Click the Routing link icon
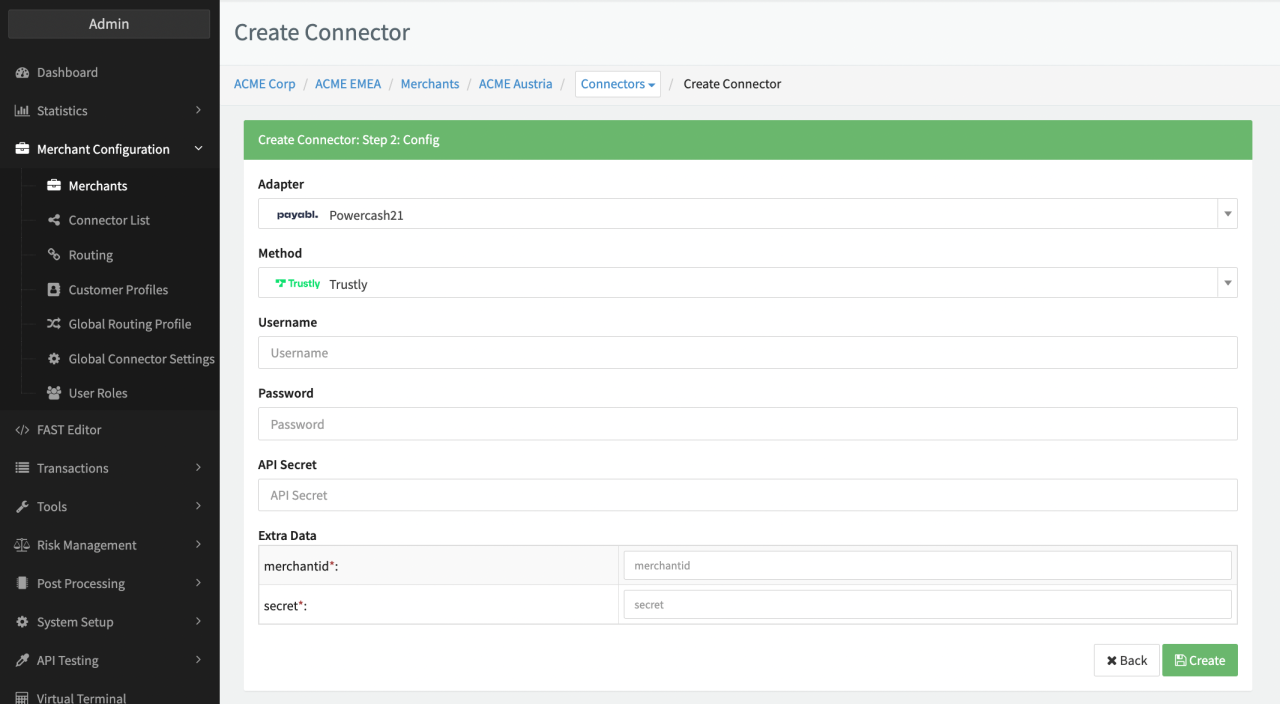Image resolution: width=1280 pixels, height=704 pixels. [54, 255]
